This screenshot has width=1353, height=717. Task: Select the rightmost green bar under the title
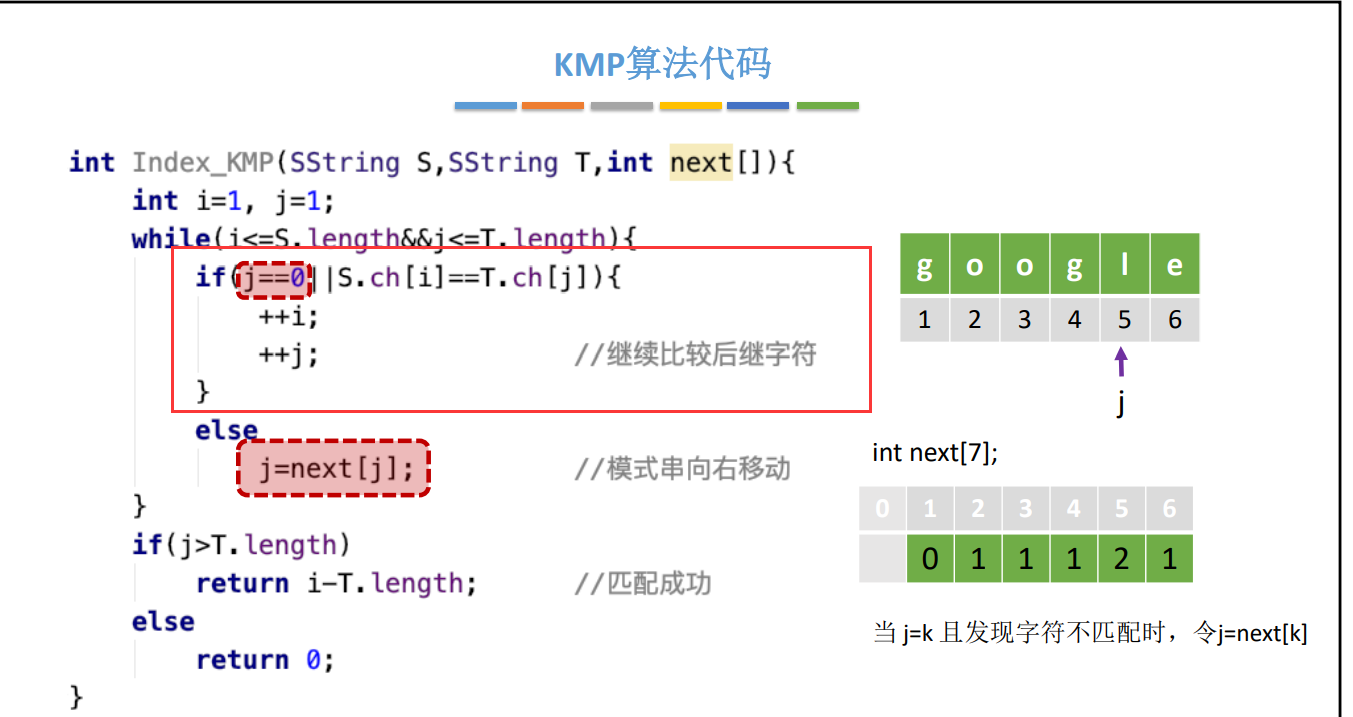coord(827,104)
